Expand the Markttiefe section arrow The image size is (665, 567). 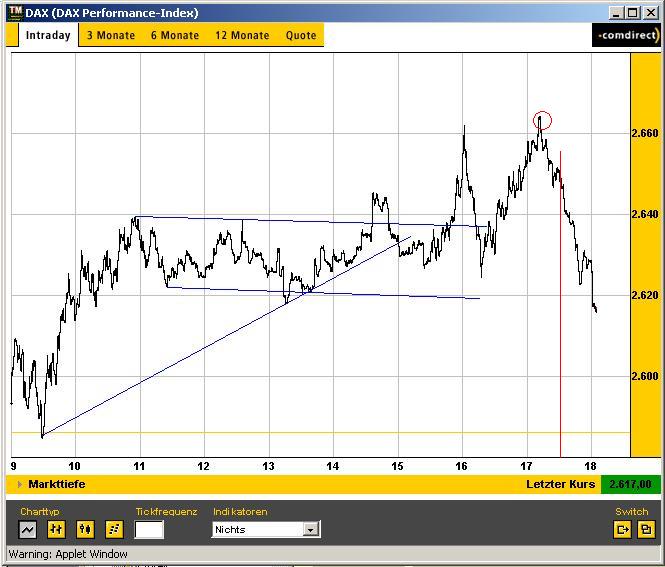tap(19, 484)
